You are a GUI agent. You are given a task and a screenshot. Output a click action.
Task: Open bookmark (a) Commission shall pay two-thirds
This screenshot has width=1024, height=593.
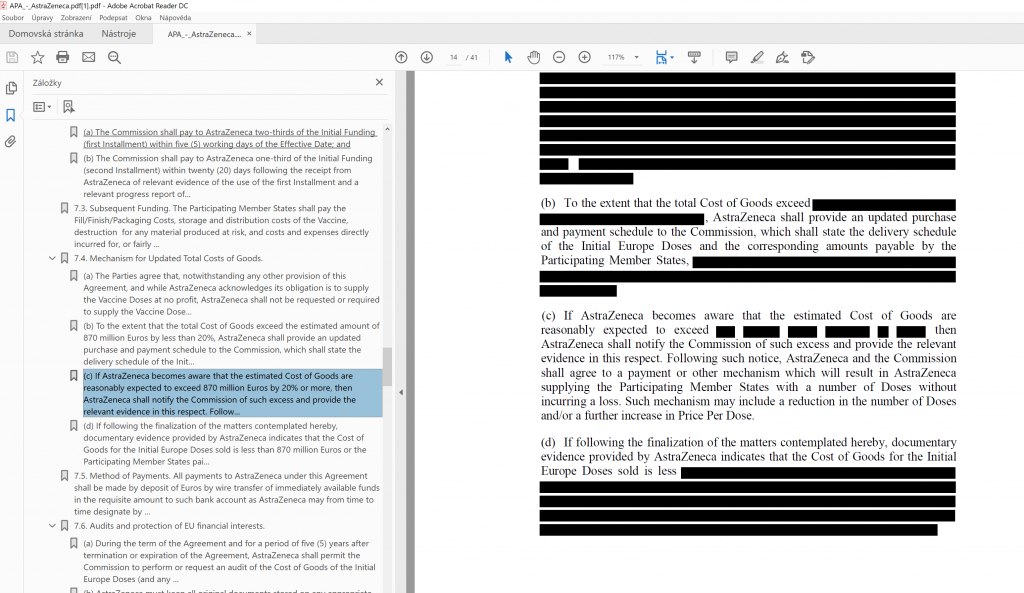[x=230, y=138]
